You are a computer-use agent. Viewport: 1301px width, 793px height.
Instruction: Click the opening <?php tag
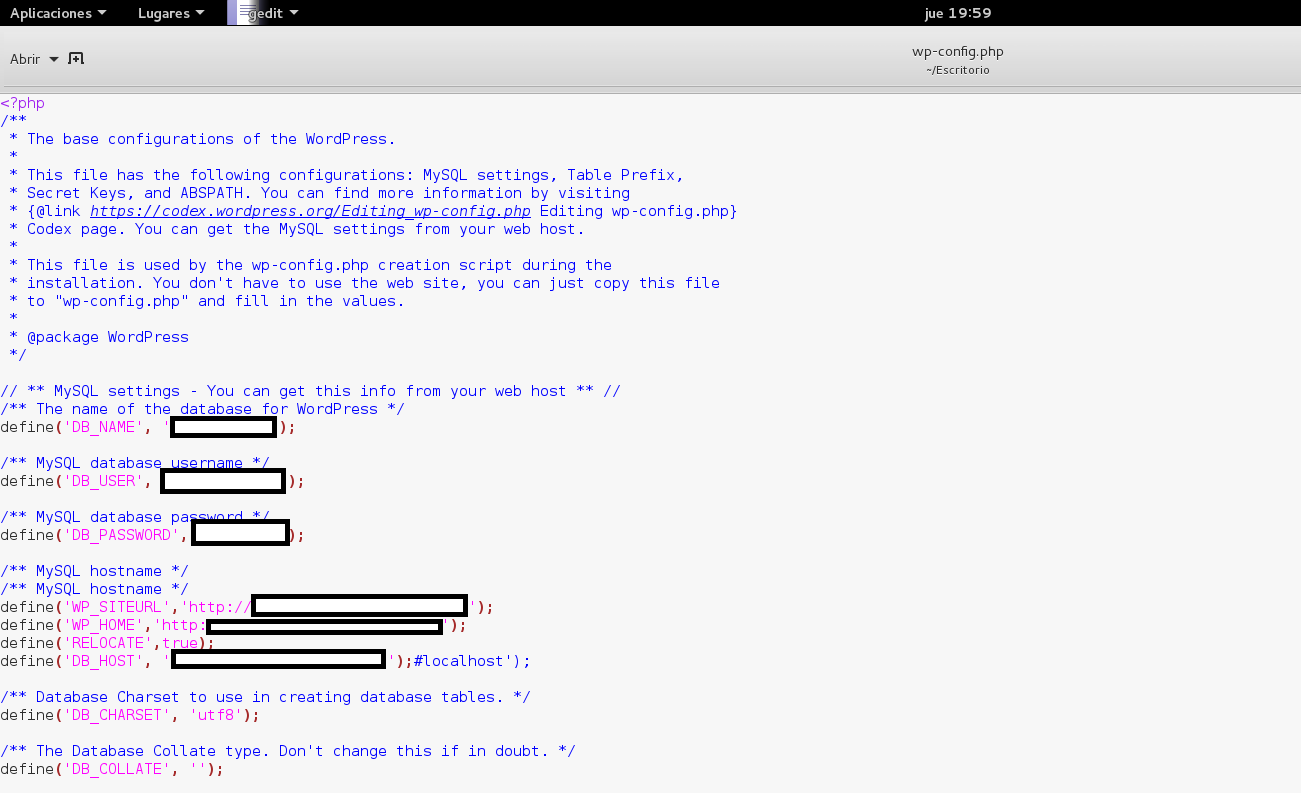23,103
